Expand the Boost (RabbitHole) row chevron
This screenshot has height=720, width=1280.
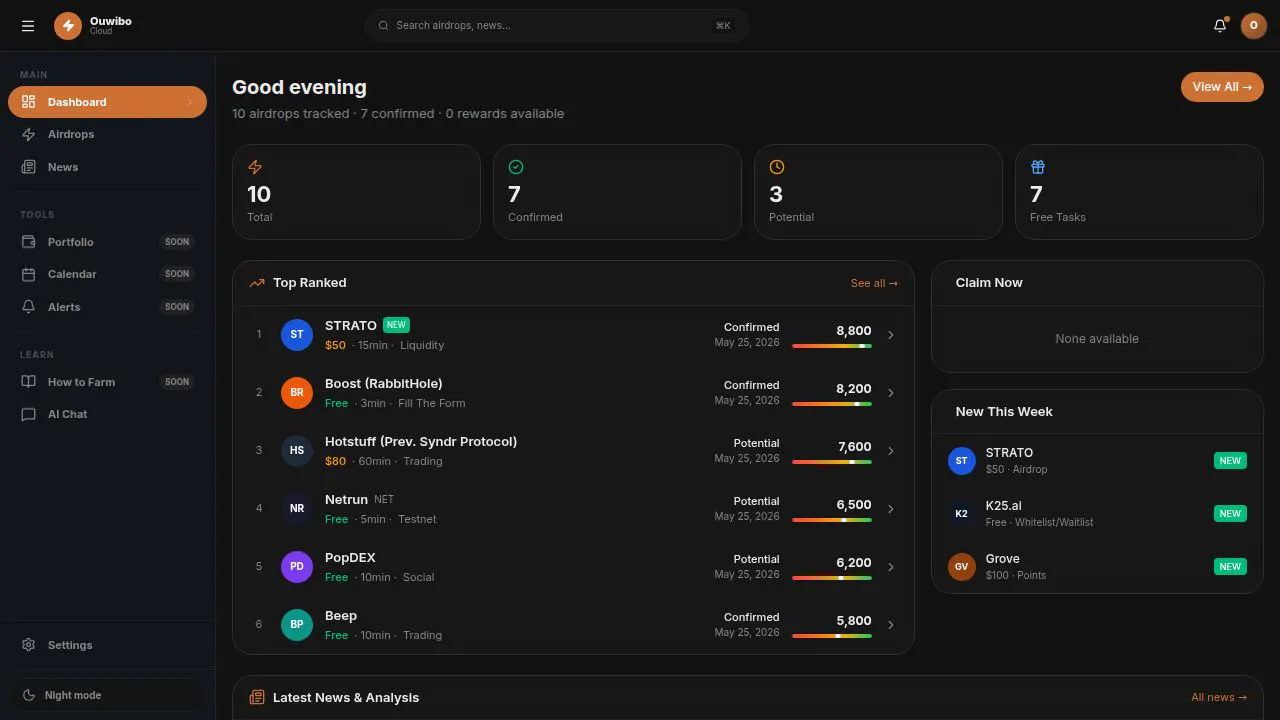(891, 393)
